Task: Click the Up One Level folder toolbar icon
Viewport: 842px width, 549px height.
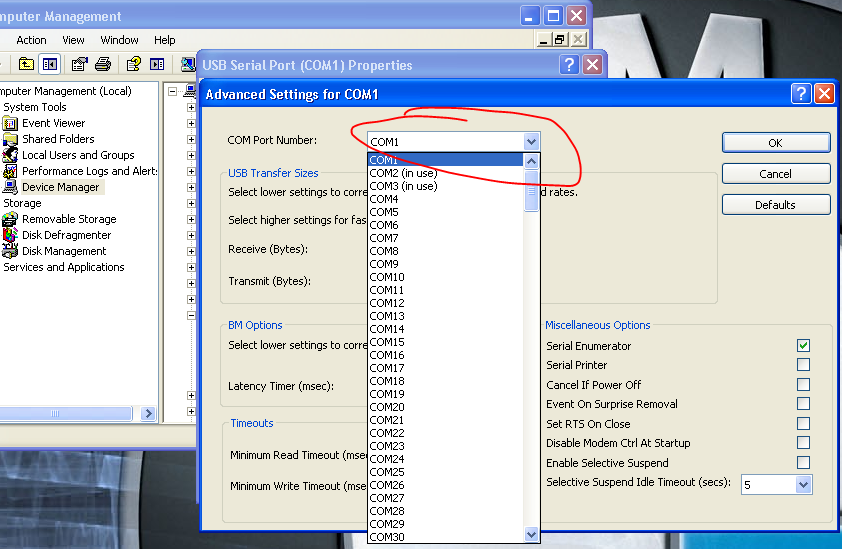Action: (26, 64)
